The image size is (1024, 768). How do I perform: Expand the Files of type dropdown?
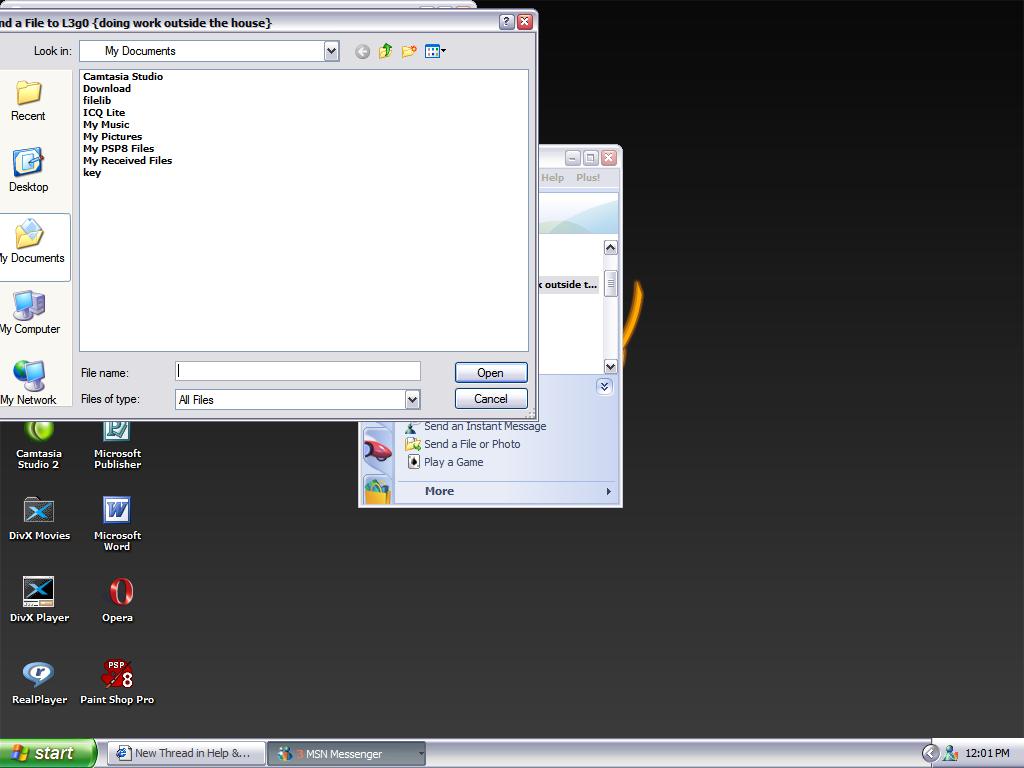[411, 399]
